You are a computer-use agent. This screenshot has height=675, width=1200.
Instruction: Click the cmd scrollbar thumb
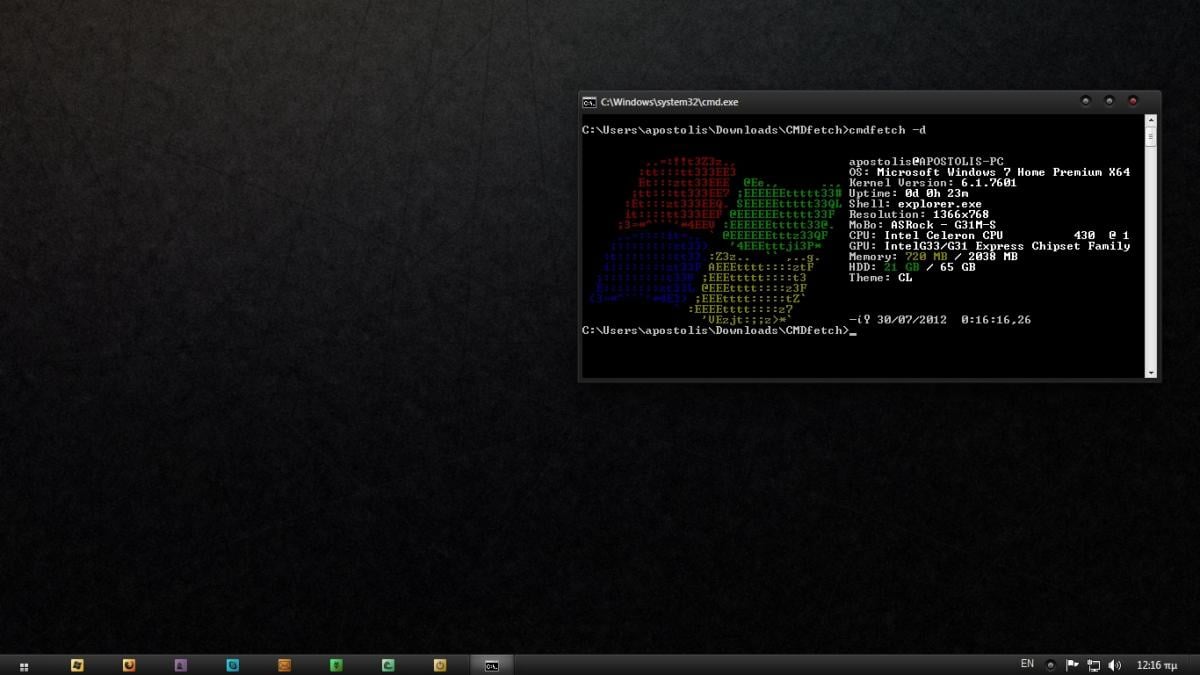1151,136
